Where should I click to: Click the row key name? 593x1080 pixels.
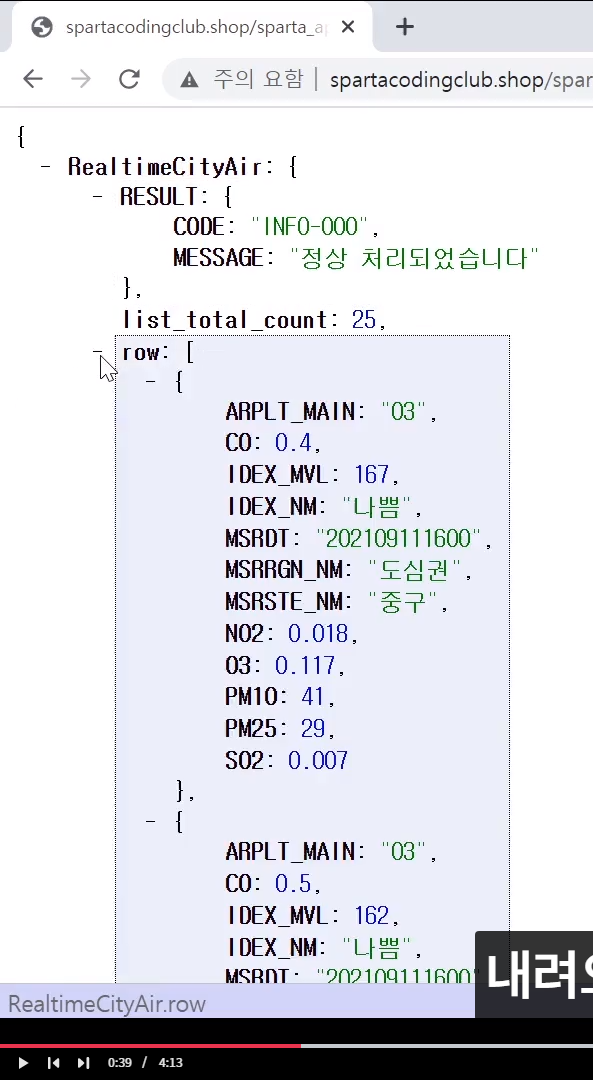click(141, 353)
